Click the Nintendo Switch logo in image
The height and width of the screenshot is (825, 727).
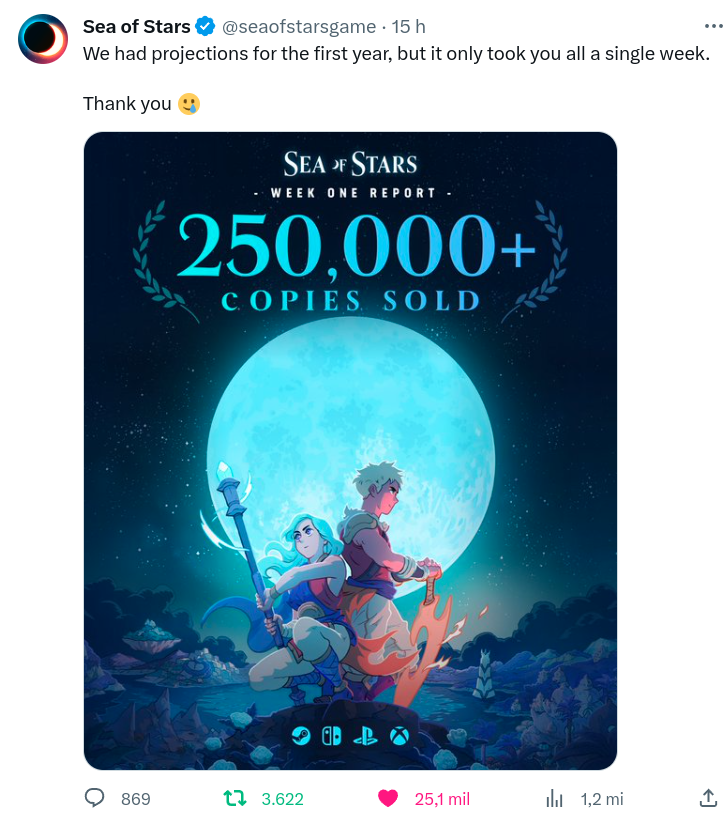331,736
